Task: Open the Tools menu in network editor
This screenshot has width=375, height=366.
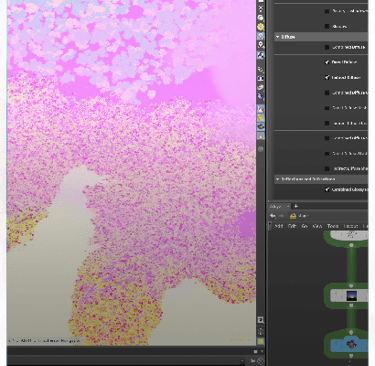Action: [333, 226]
